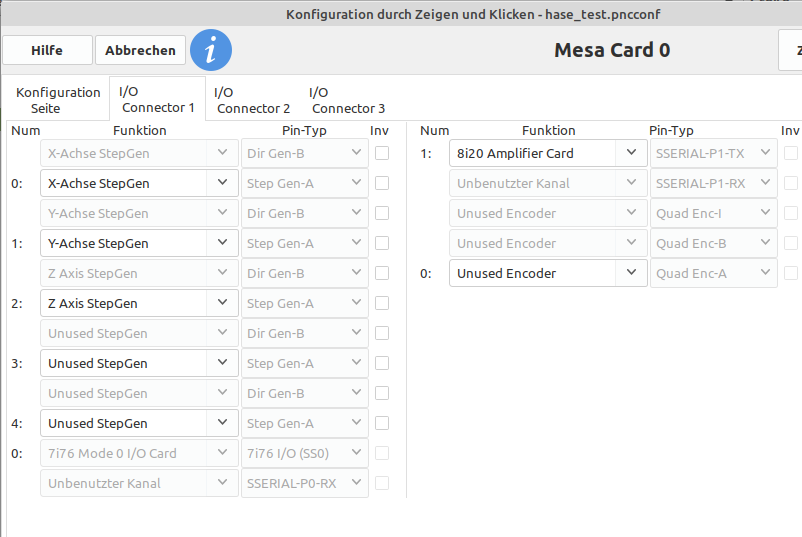The image size is (802, 537).
Task: Expand the Unused Encoder dropdown for row 0
Action: [x=548, y=274]
